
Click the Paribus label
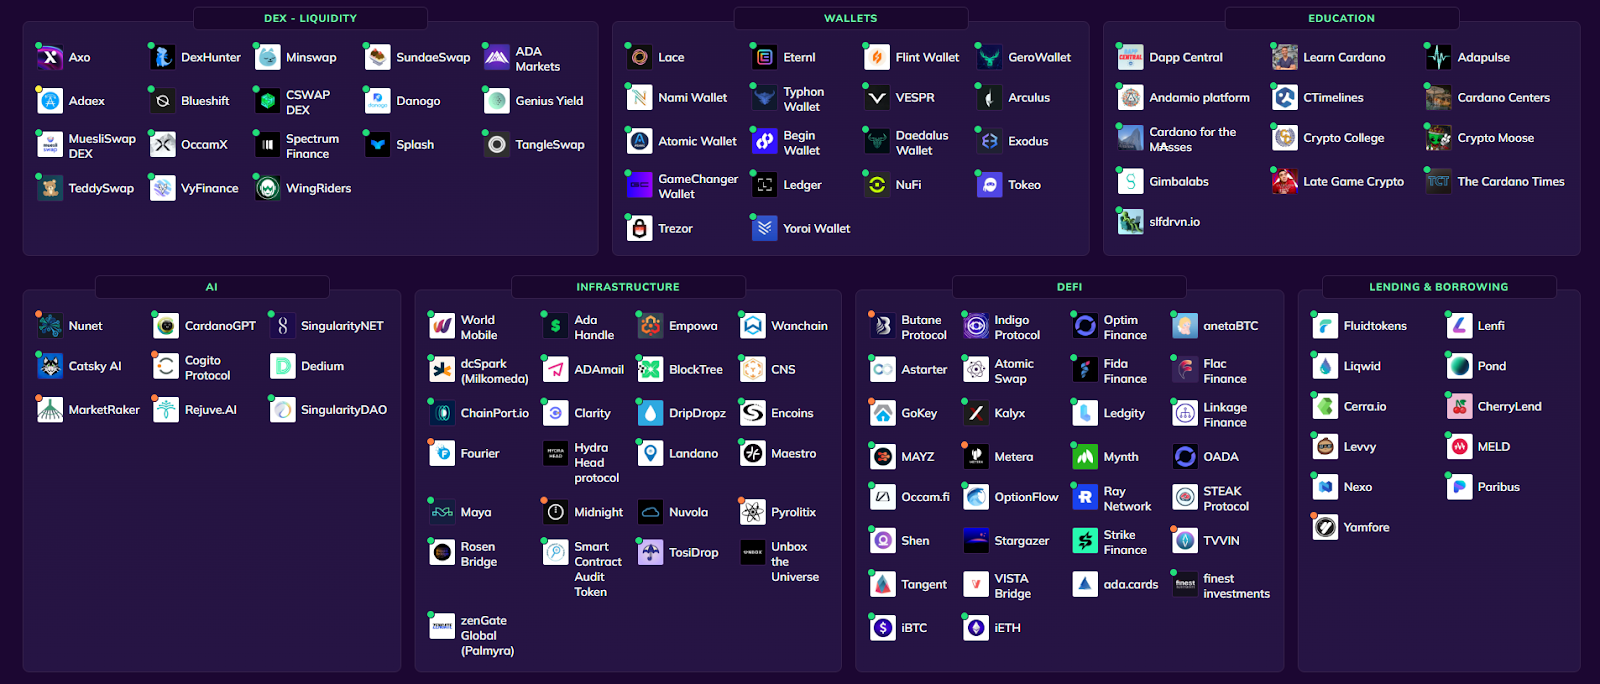(1498, 487)
